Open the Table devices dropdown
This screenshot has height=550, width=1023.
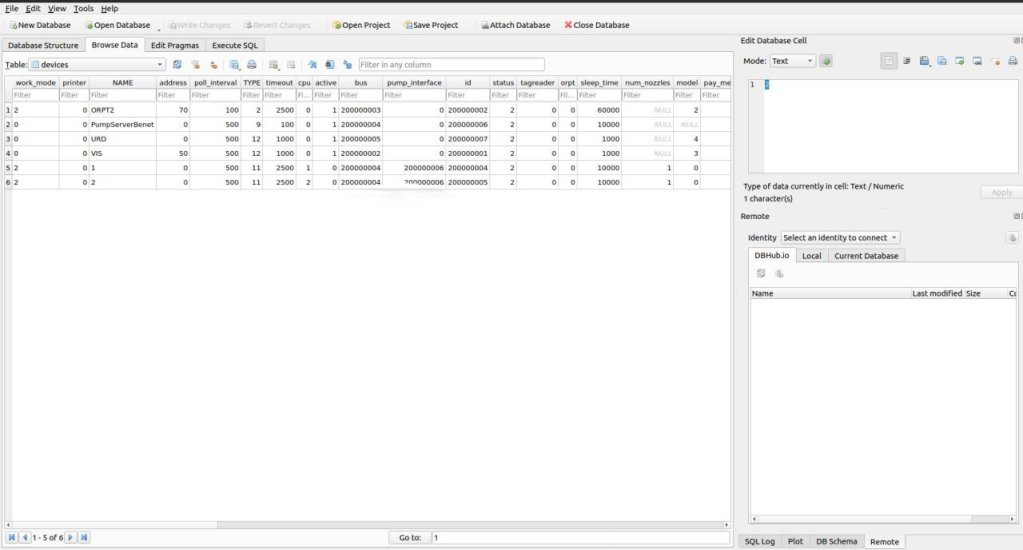tap(97, 65)
